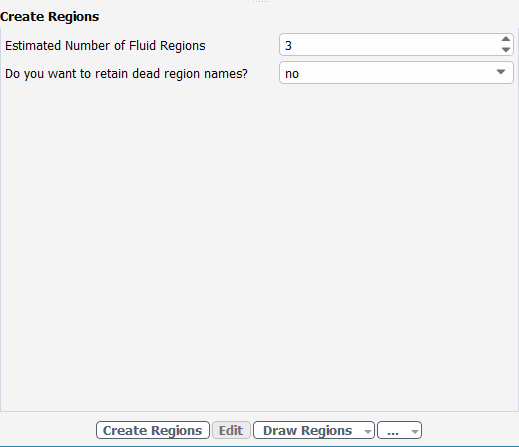Click the Estimated Number of Fluid Regions label
This screenshot has width=519, height=447.
tap(105, 46)
